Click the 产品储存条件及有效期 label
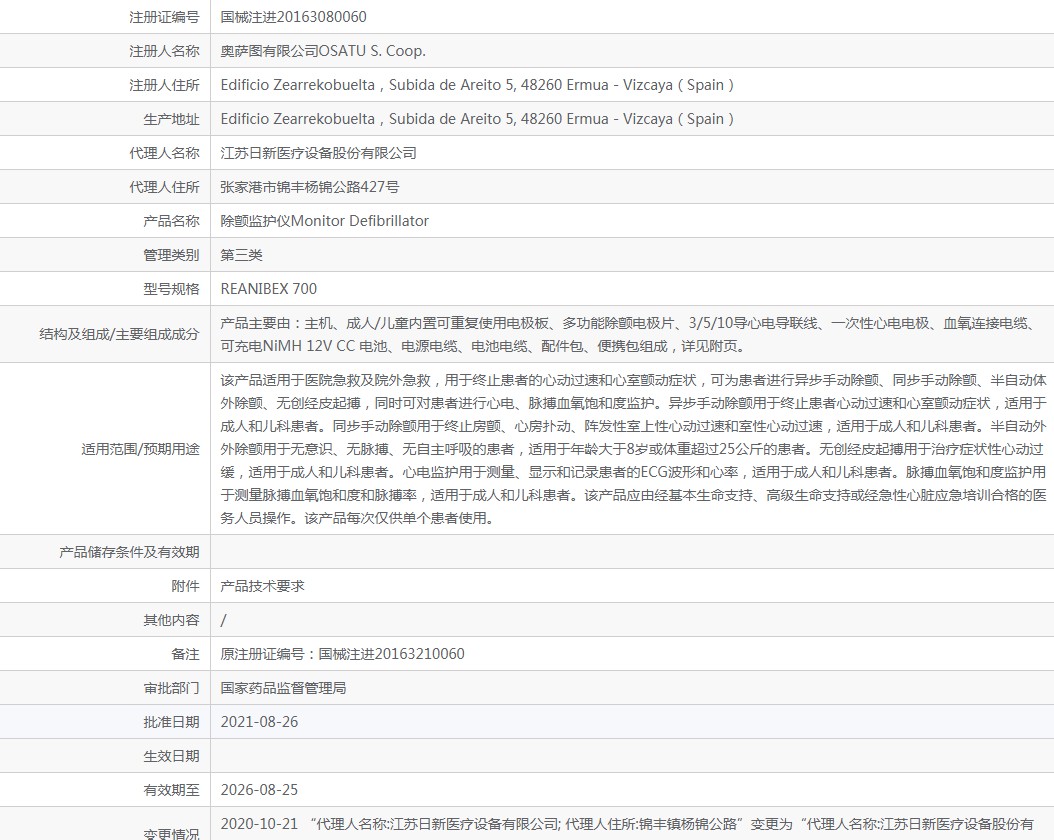This screenshot has width=1054, height=840. (x=129, y=552)
